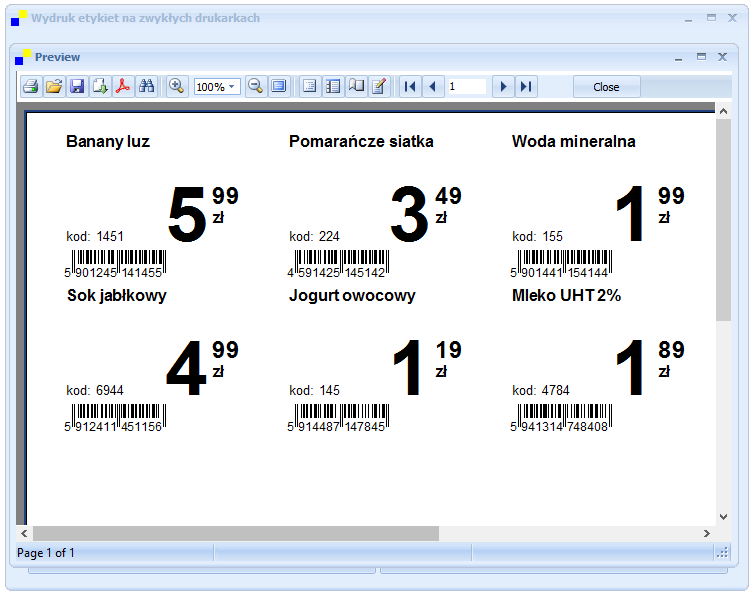Click the "kod: 1451" text
The height and width of the screenshot is (594, 753).
(x=95, y=237)
